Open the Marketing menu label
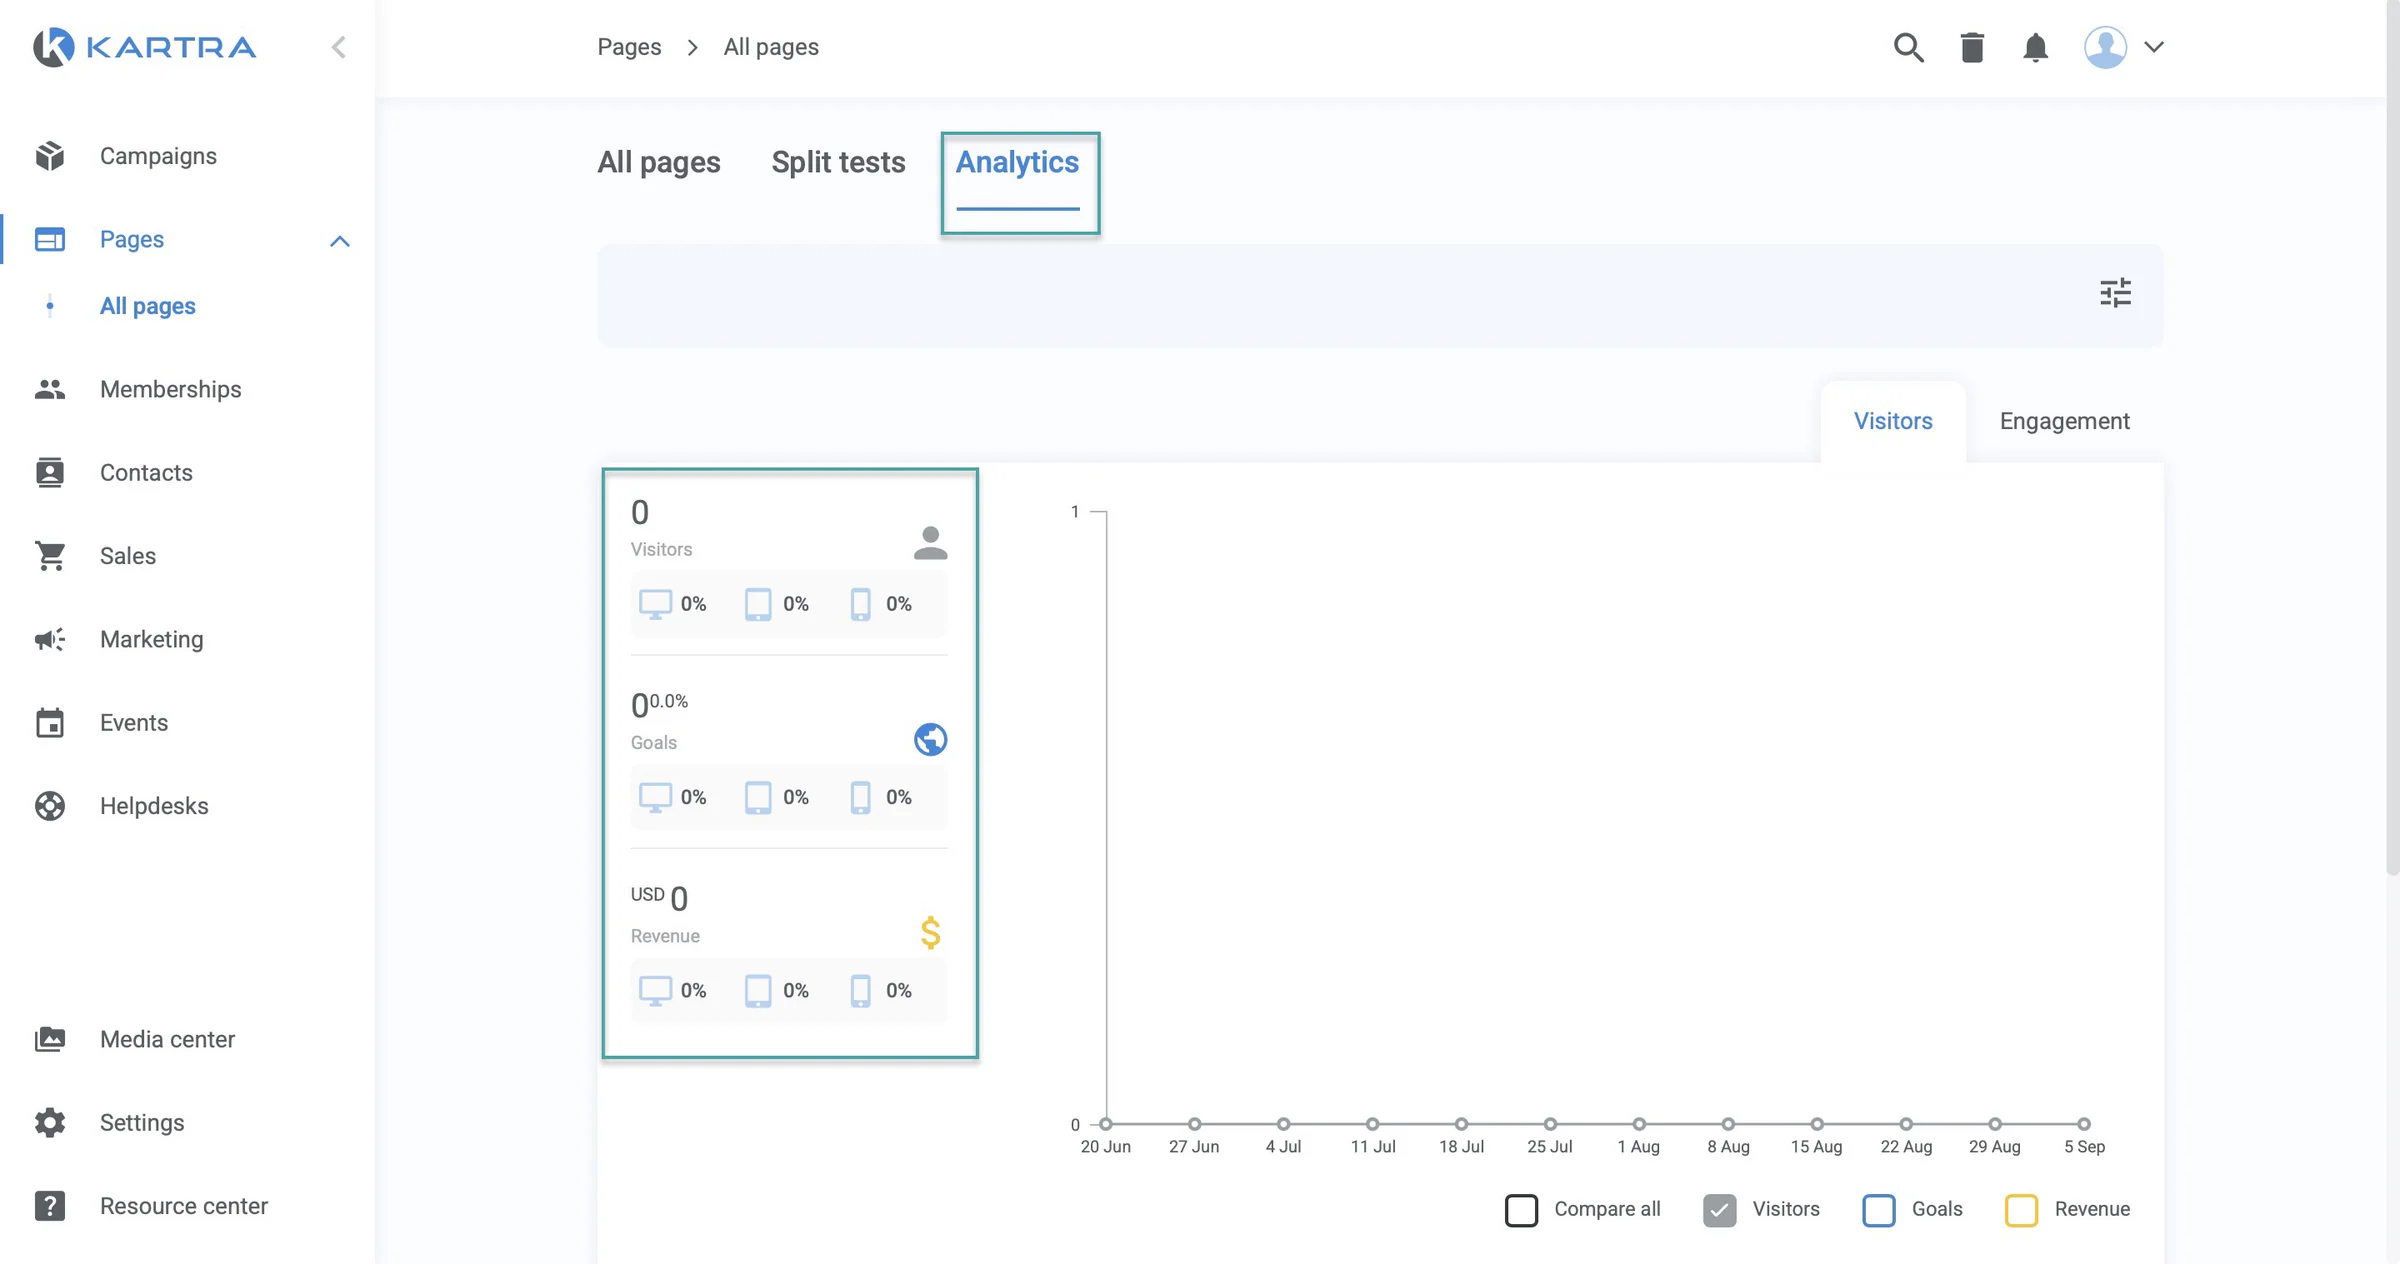2400x1264 pixels. pyautogui.click(x=152, y=639)
